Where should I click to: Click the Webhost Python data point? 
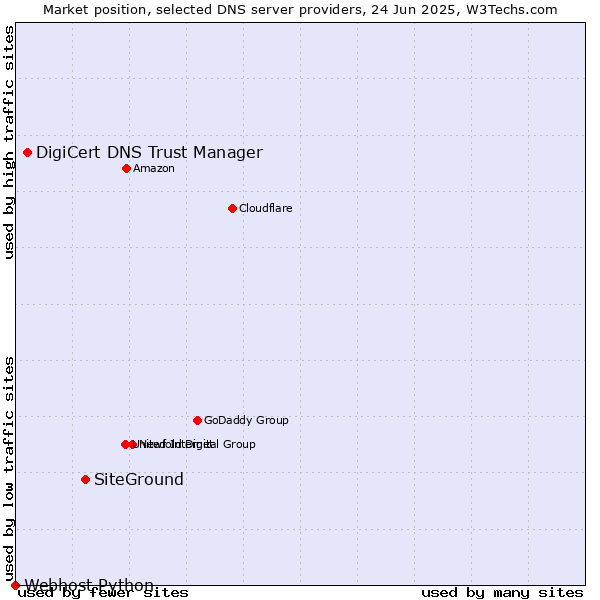click(15, 585)
